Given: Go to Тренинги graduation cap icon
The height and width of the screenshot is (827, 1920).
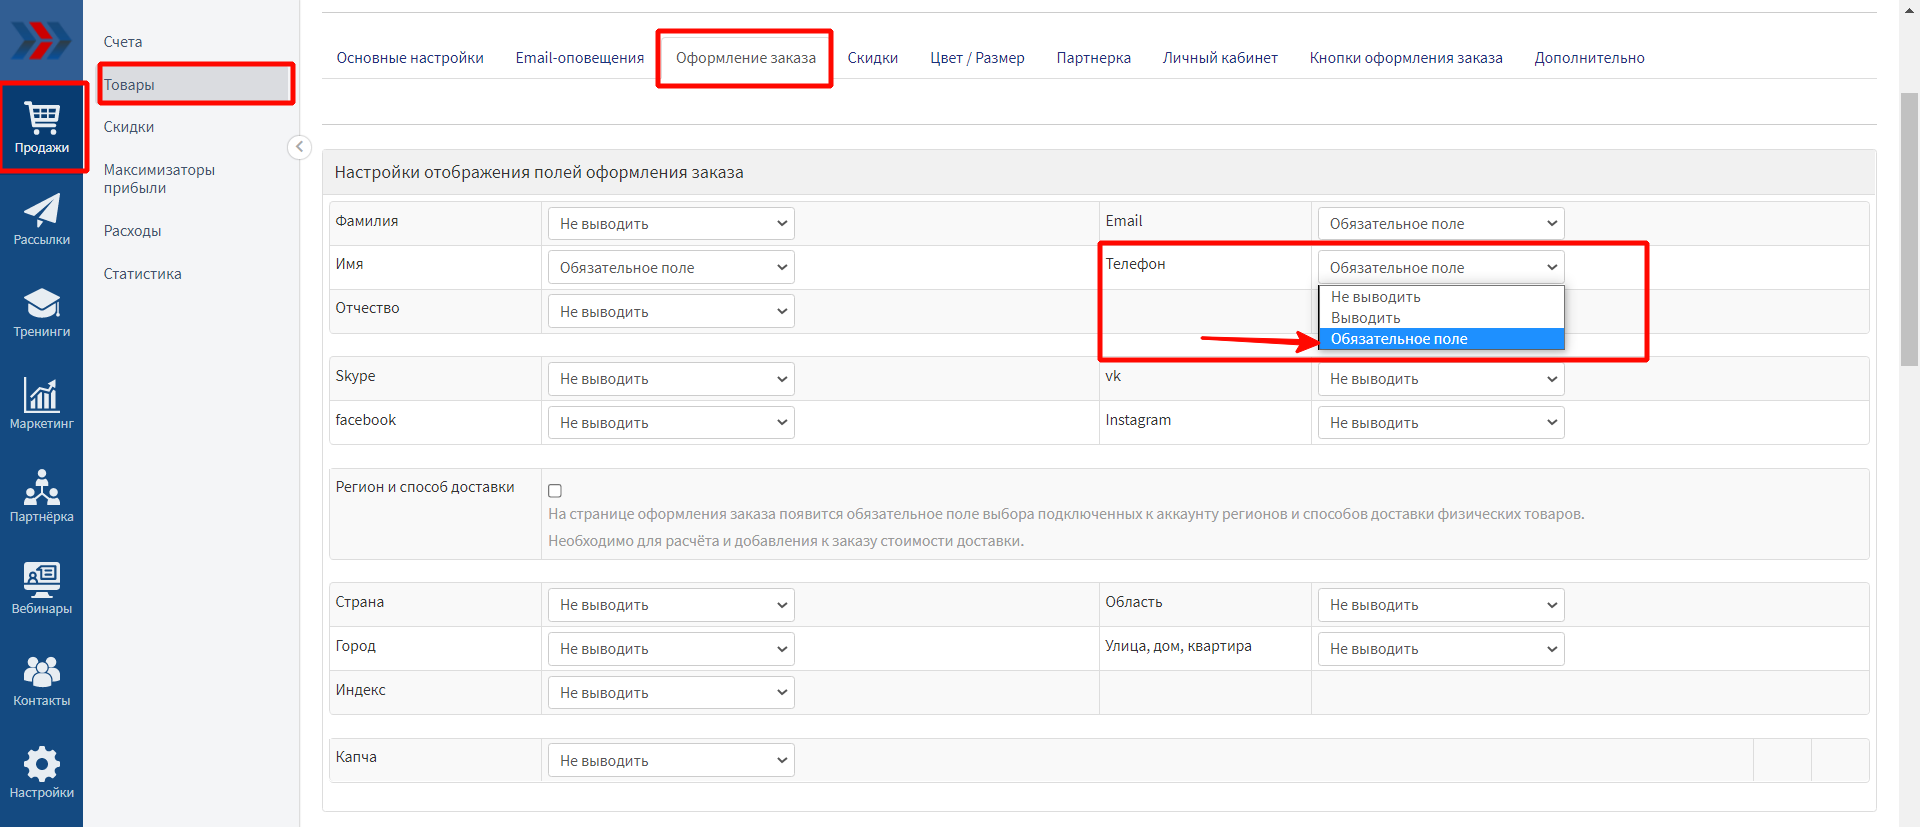Looking at the screenshot, I should pos(42,312).
